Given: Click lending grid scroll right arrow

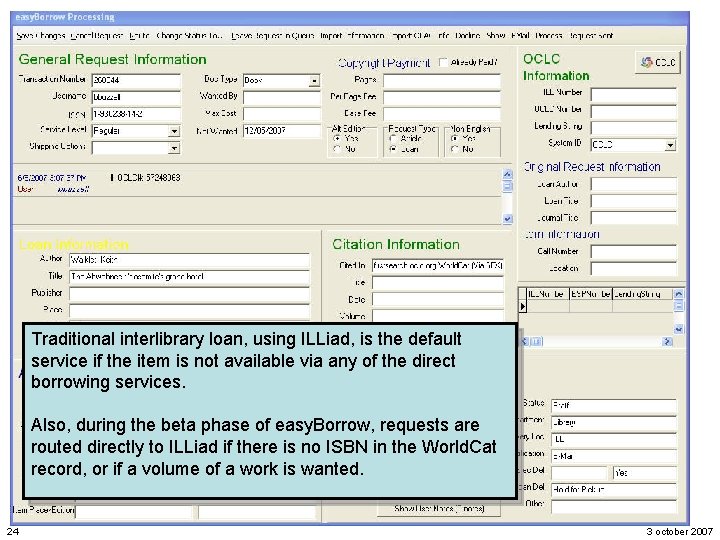Looking at the screenshot, I should (x=668, y=341).
